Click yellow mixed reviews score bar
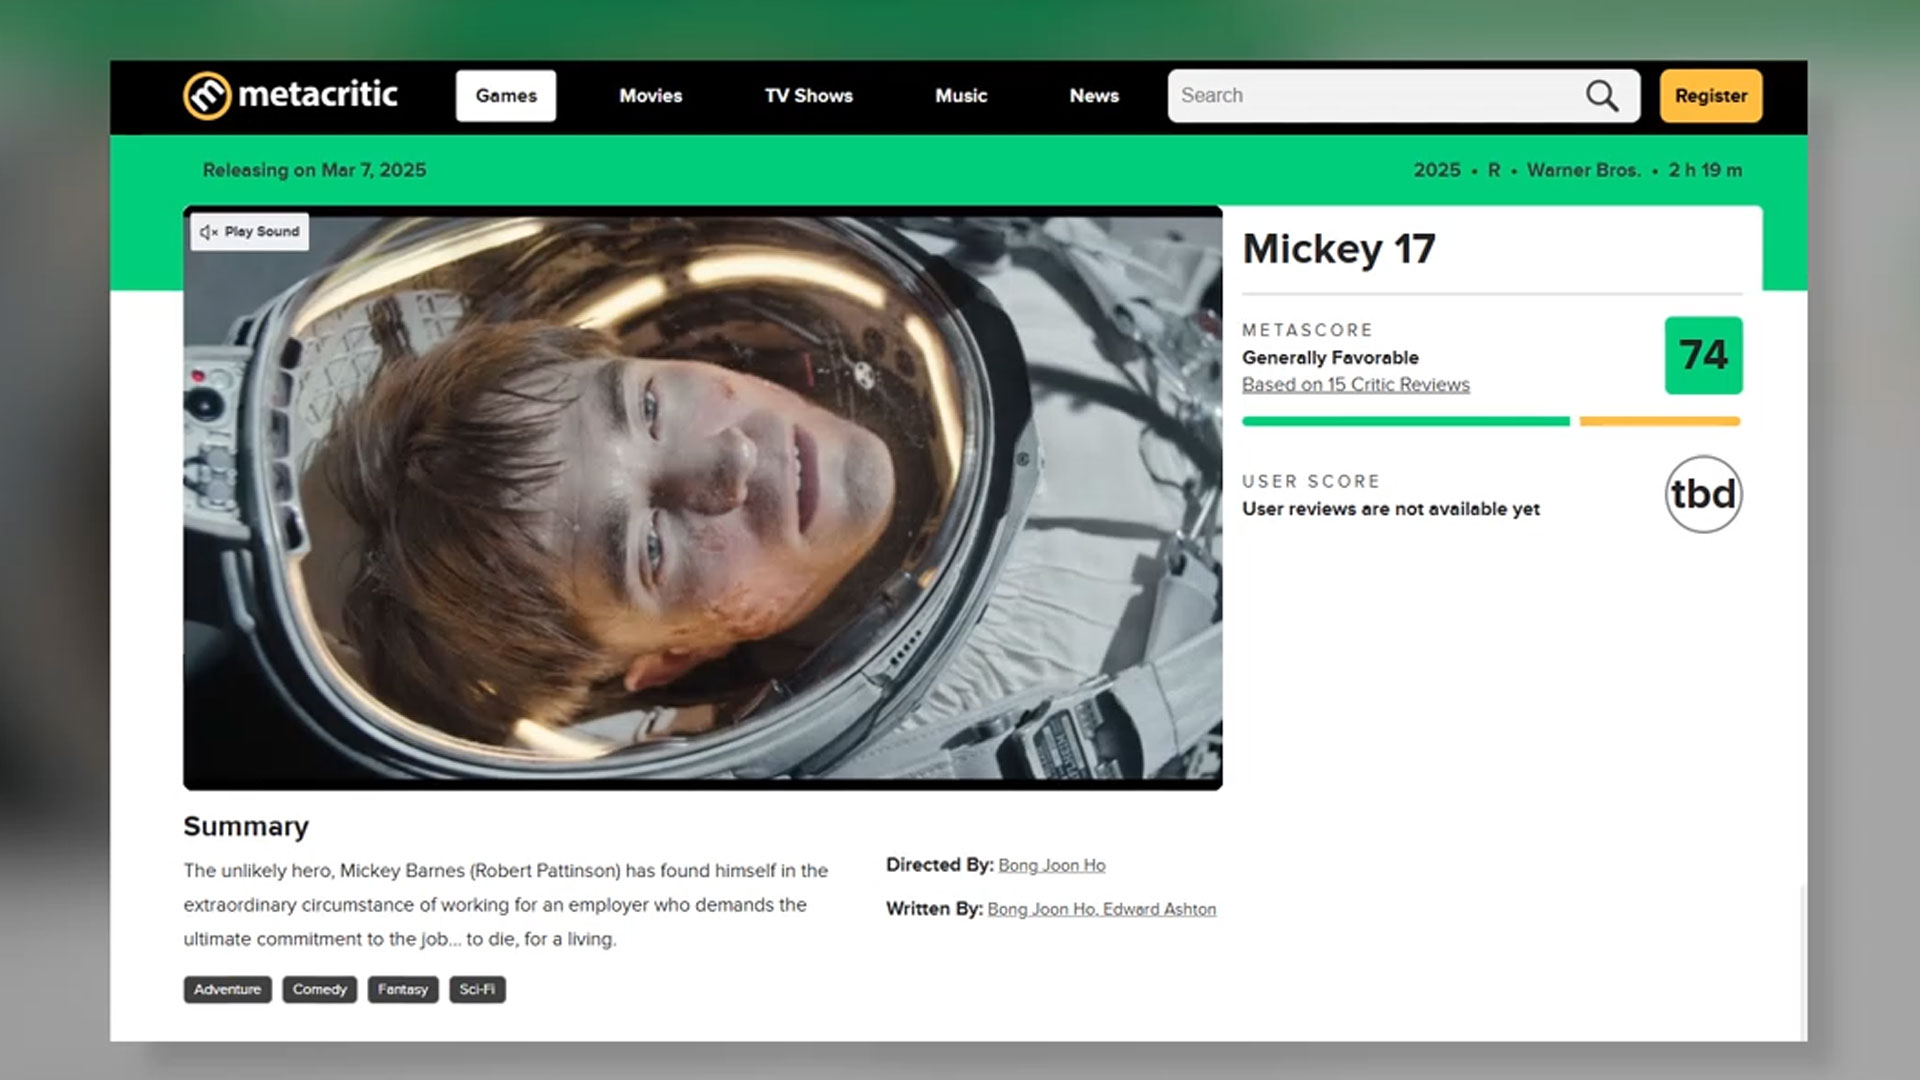 coord(1660,422)
